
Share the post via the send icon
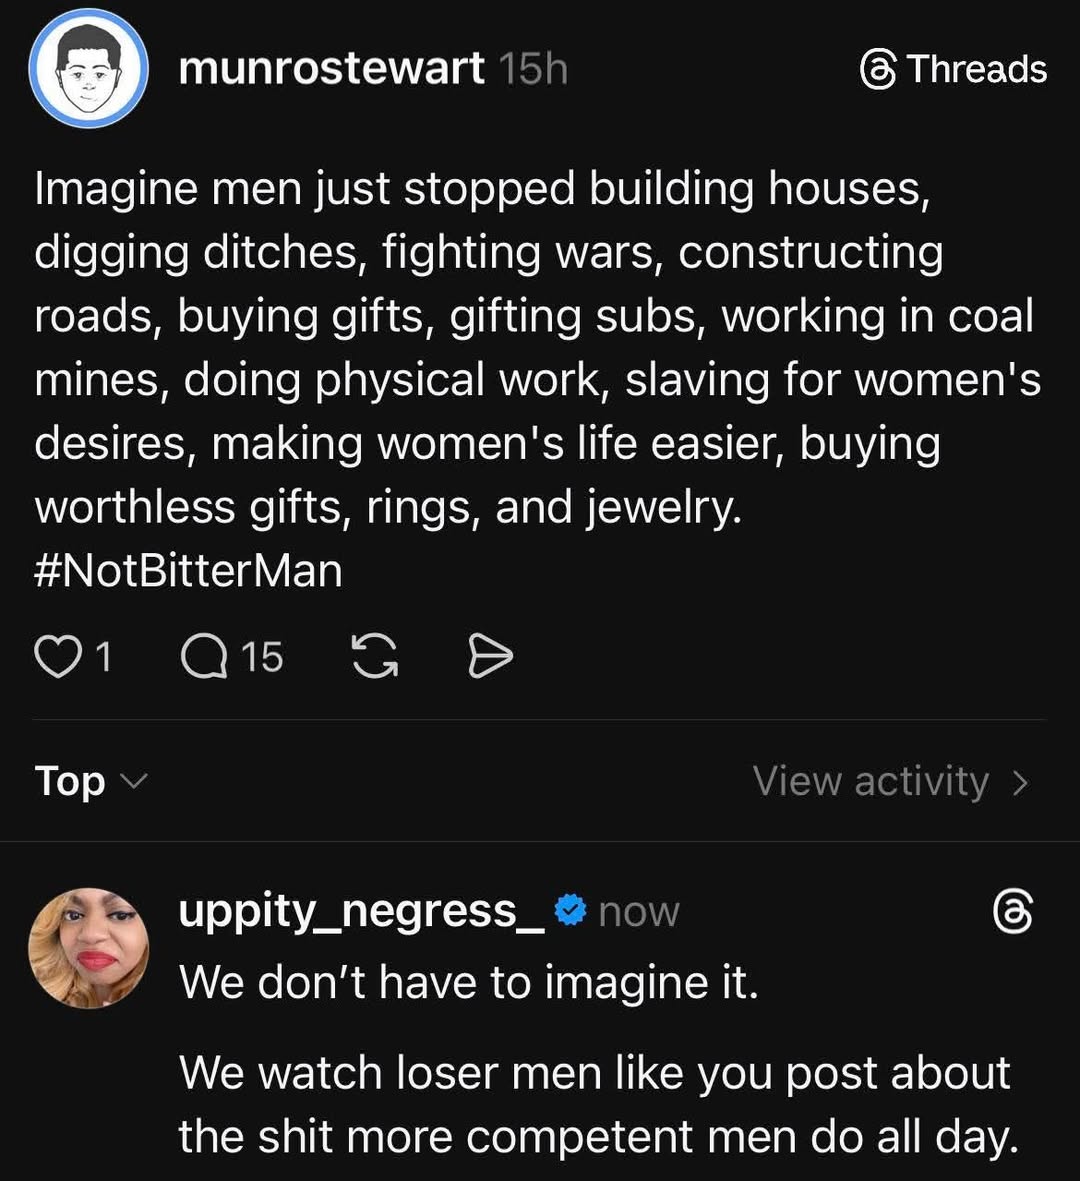tap(490, 655)
